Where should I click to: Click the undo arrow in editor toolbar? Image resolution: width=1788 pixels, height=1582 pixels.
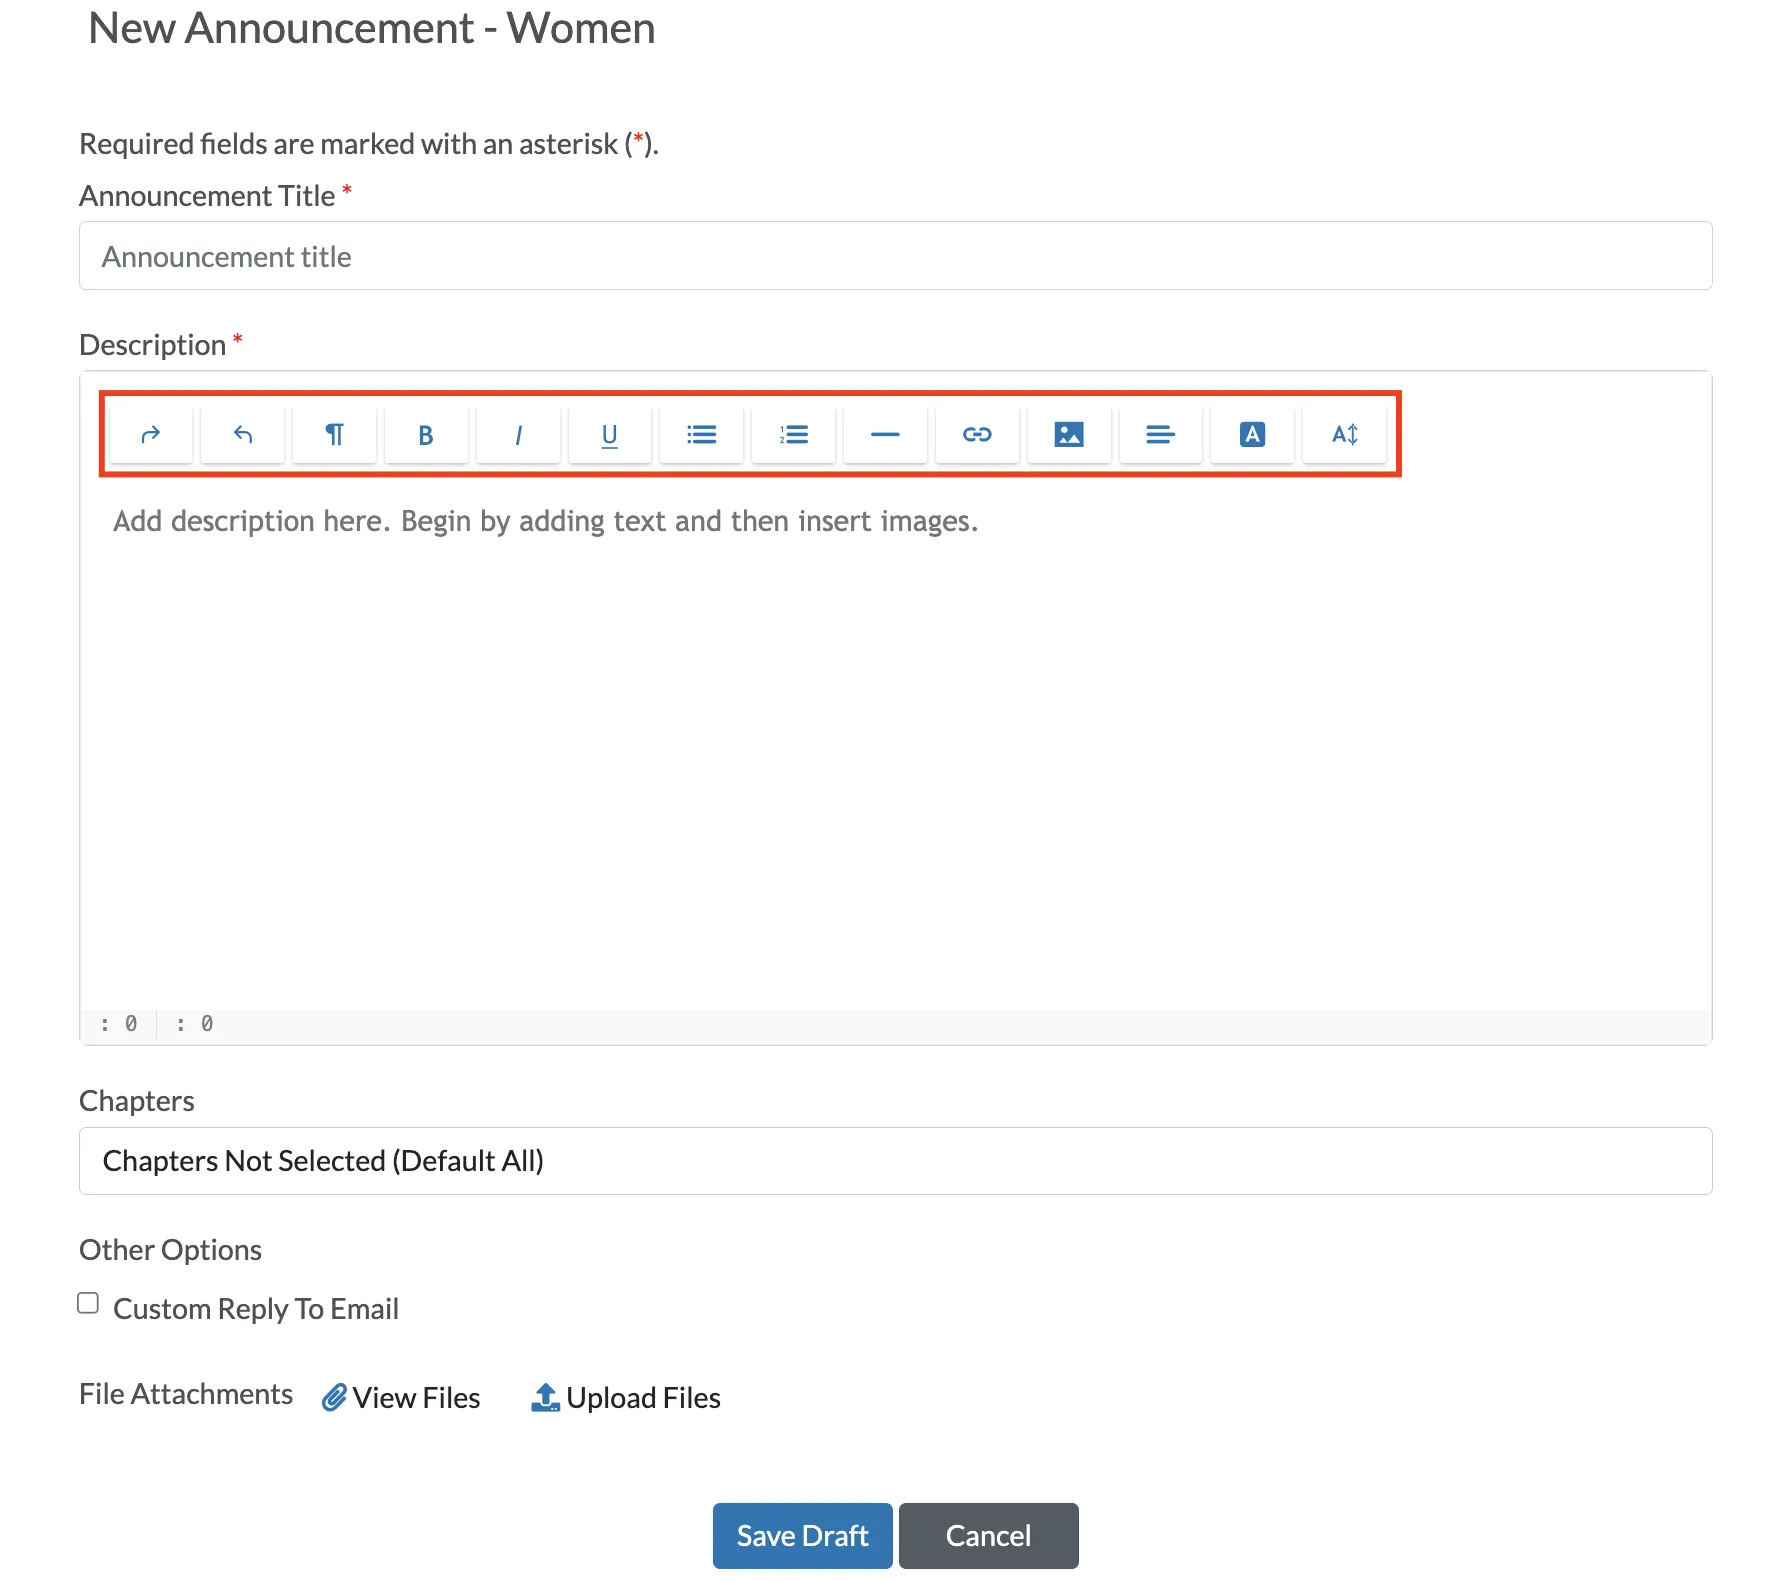[x=243, y=434]
